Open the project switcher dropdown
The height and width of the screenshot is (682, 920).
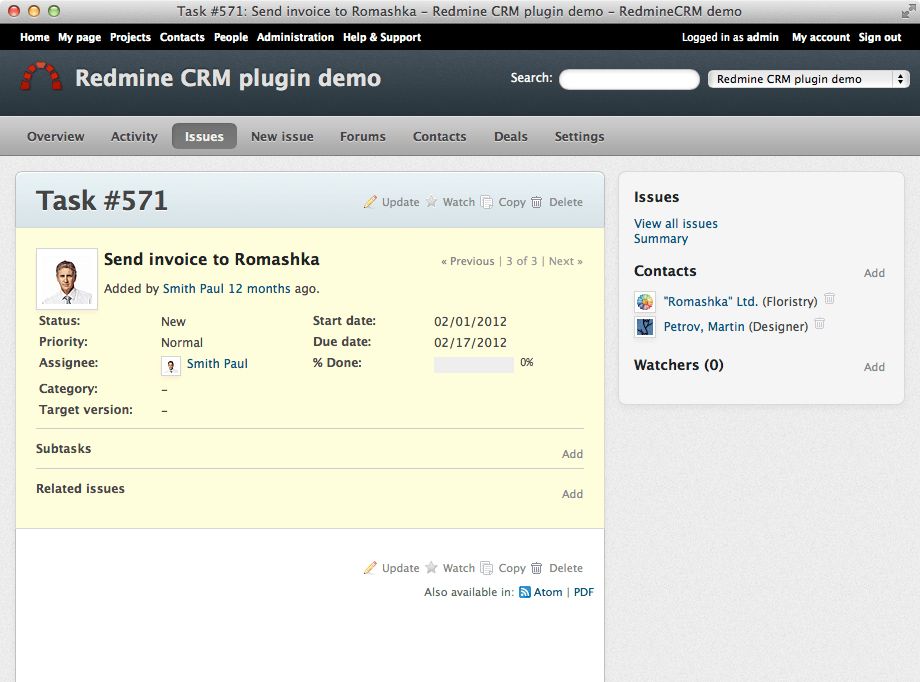click(x=808, y=78)
